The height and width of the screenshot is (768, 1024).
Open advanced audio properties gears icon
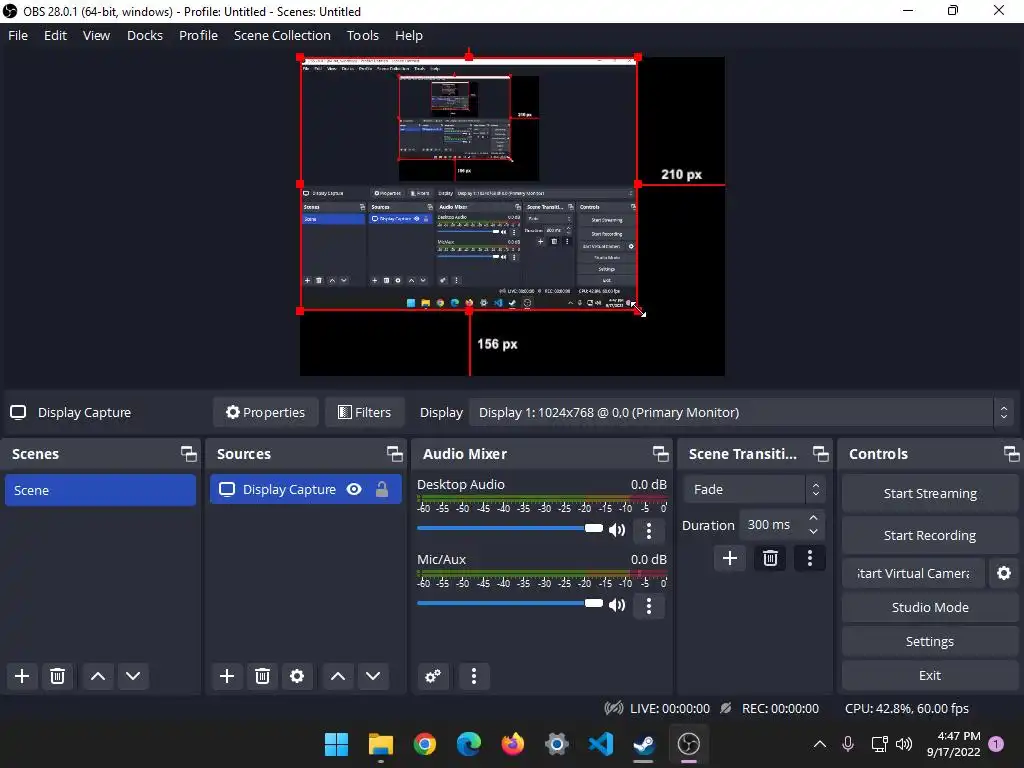click(x=433, y=676)
